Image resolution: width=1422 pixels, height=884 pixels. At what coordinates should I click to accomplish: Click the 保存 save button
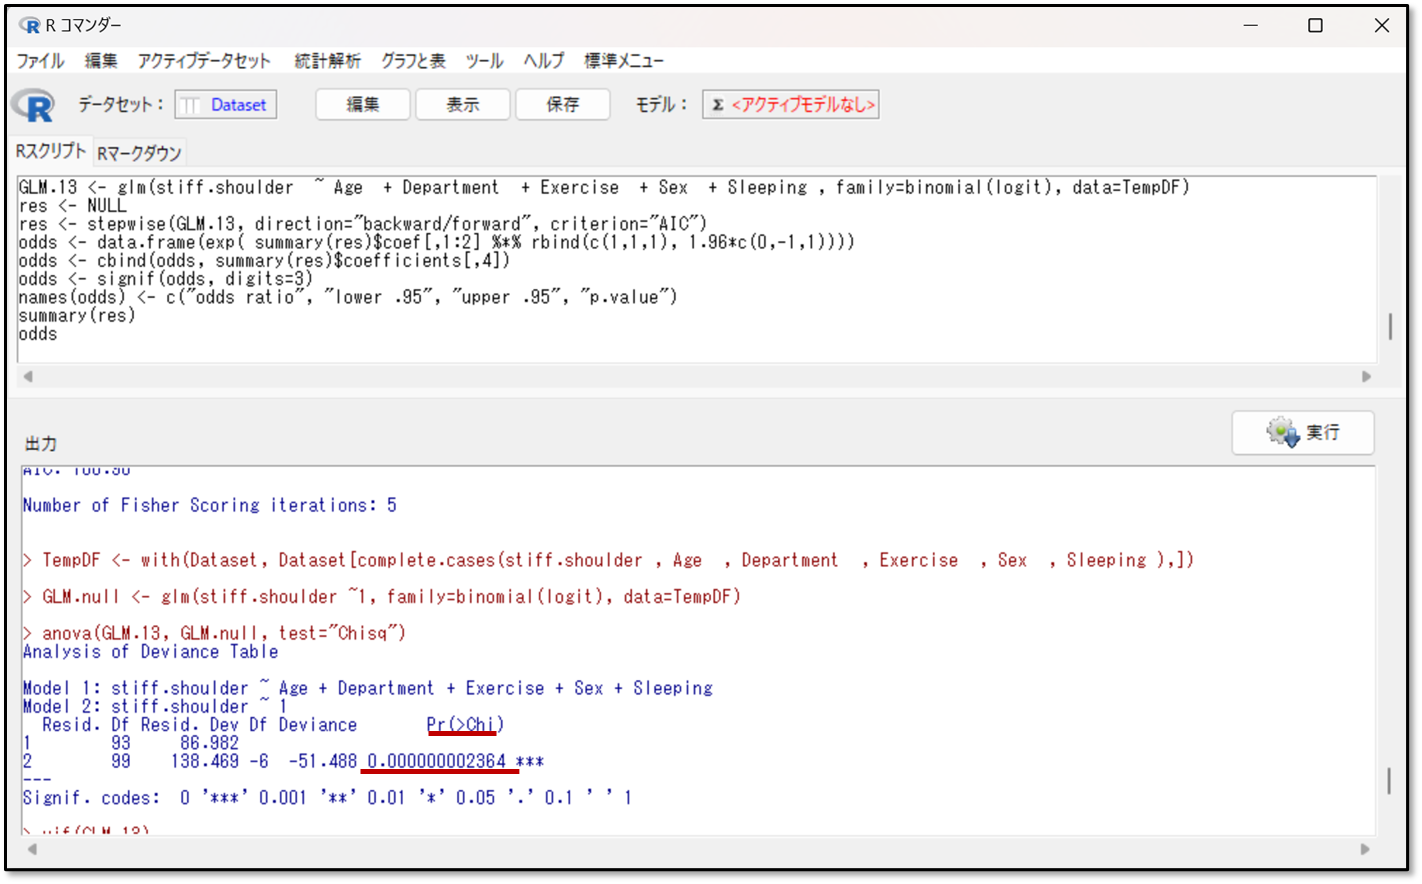click(562, 105)
